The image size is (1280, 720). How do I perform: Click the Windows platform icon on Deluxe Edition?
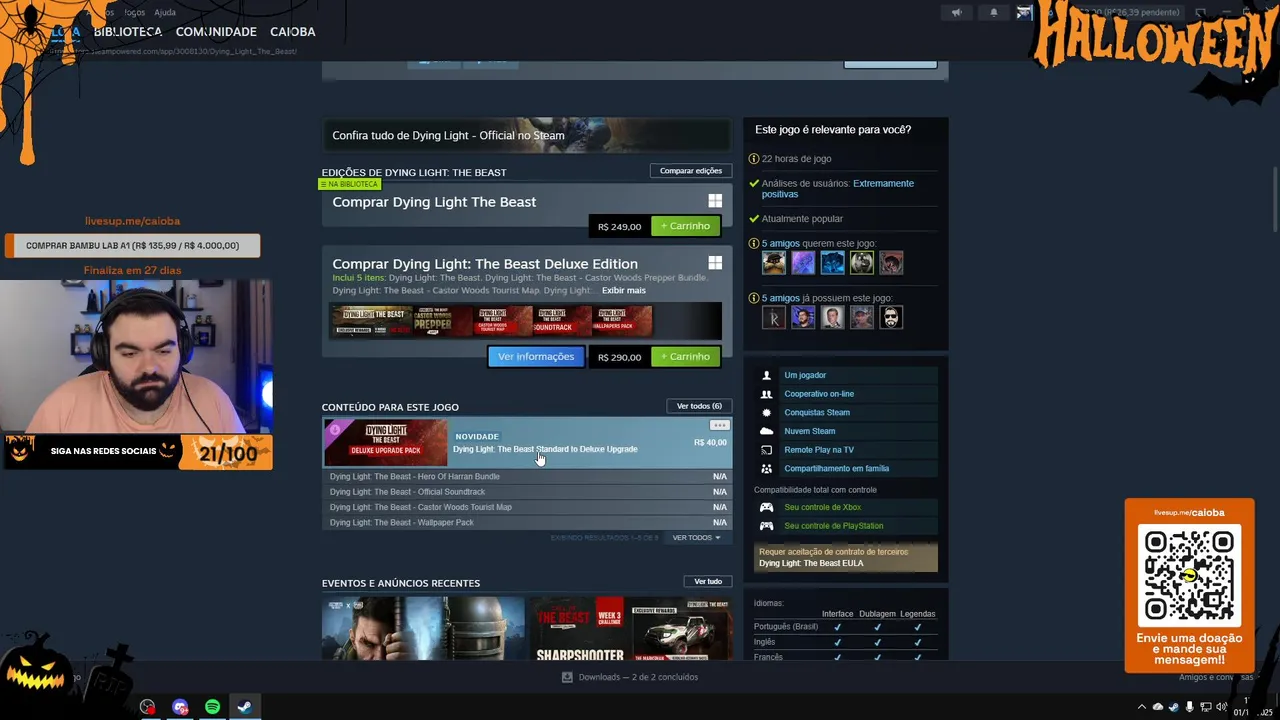pyautogui.click(x=715, y=263)
